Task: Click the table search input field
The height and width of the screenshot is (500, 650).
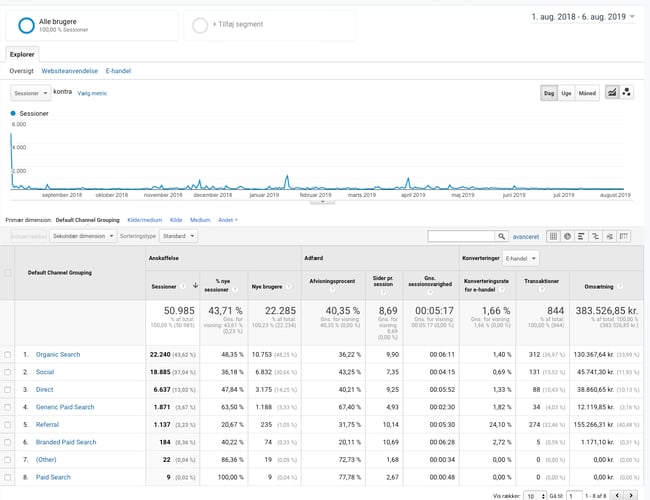Action: pos(460,236)
